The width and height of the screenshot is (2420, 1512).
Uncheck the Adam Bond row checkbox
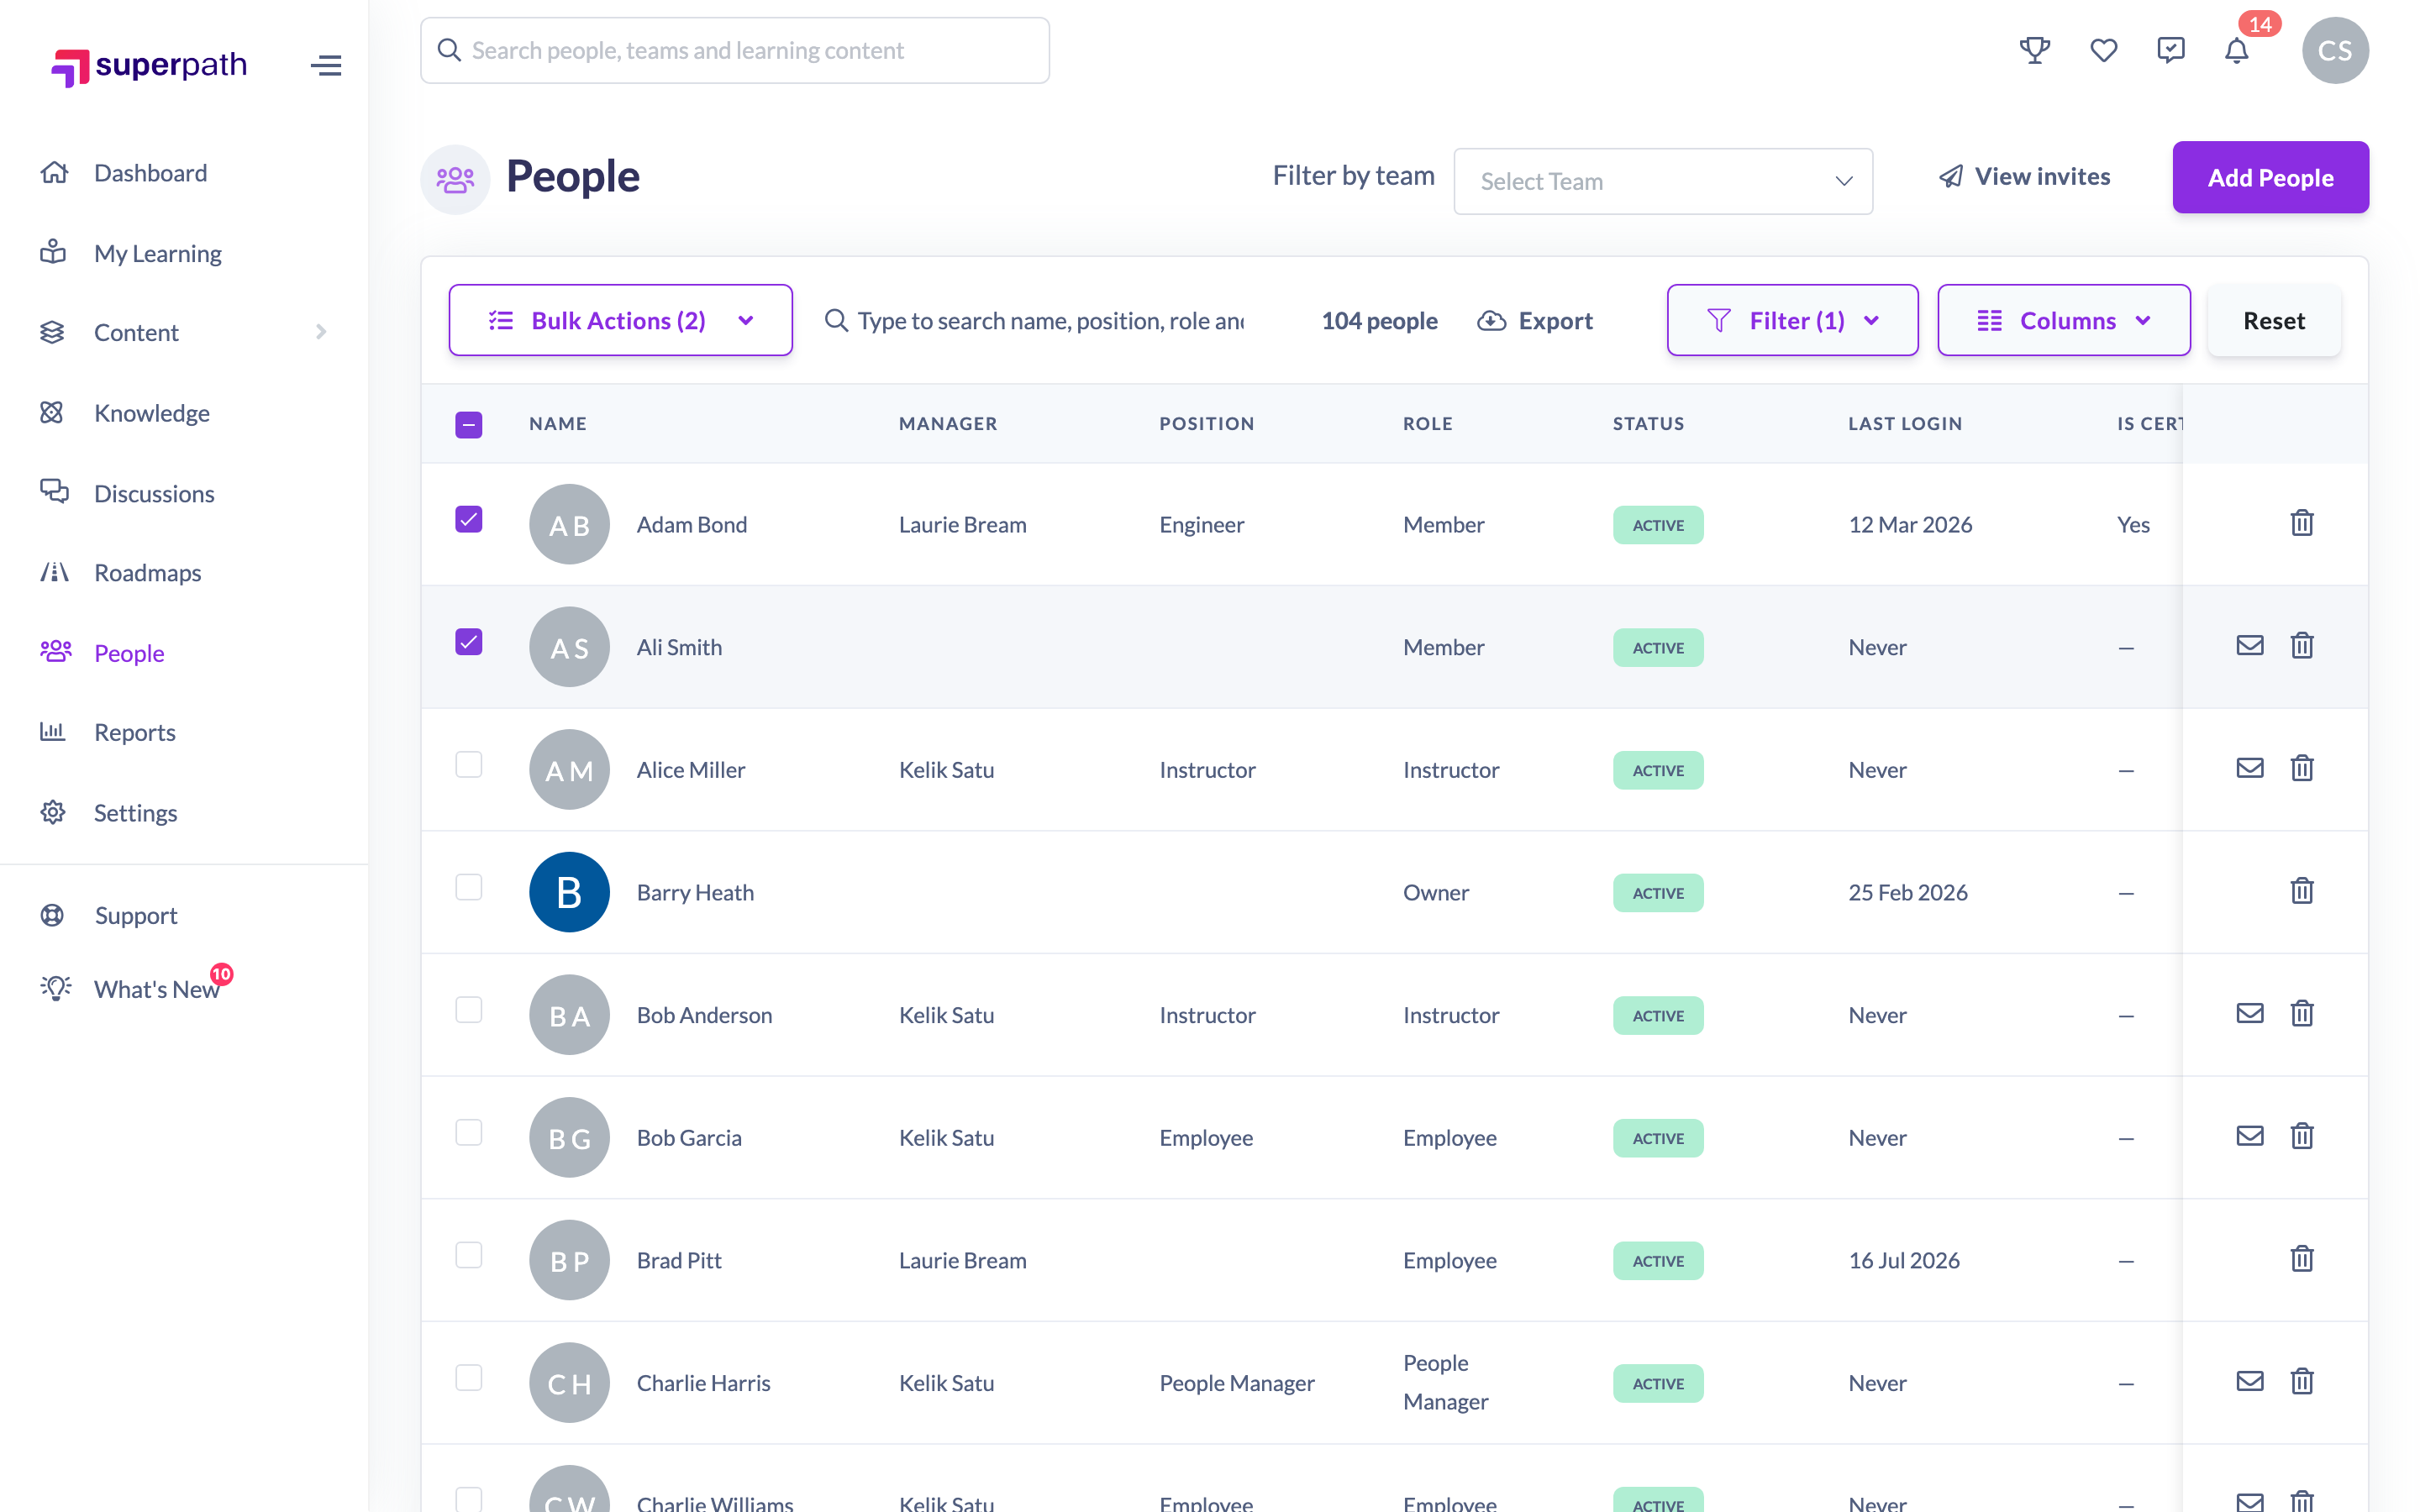click(x=468, y=519)
